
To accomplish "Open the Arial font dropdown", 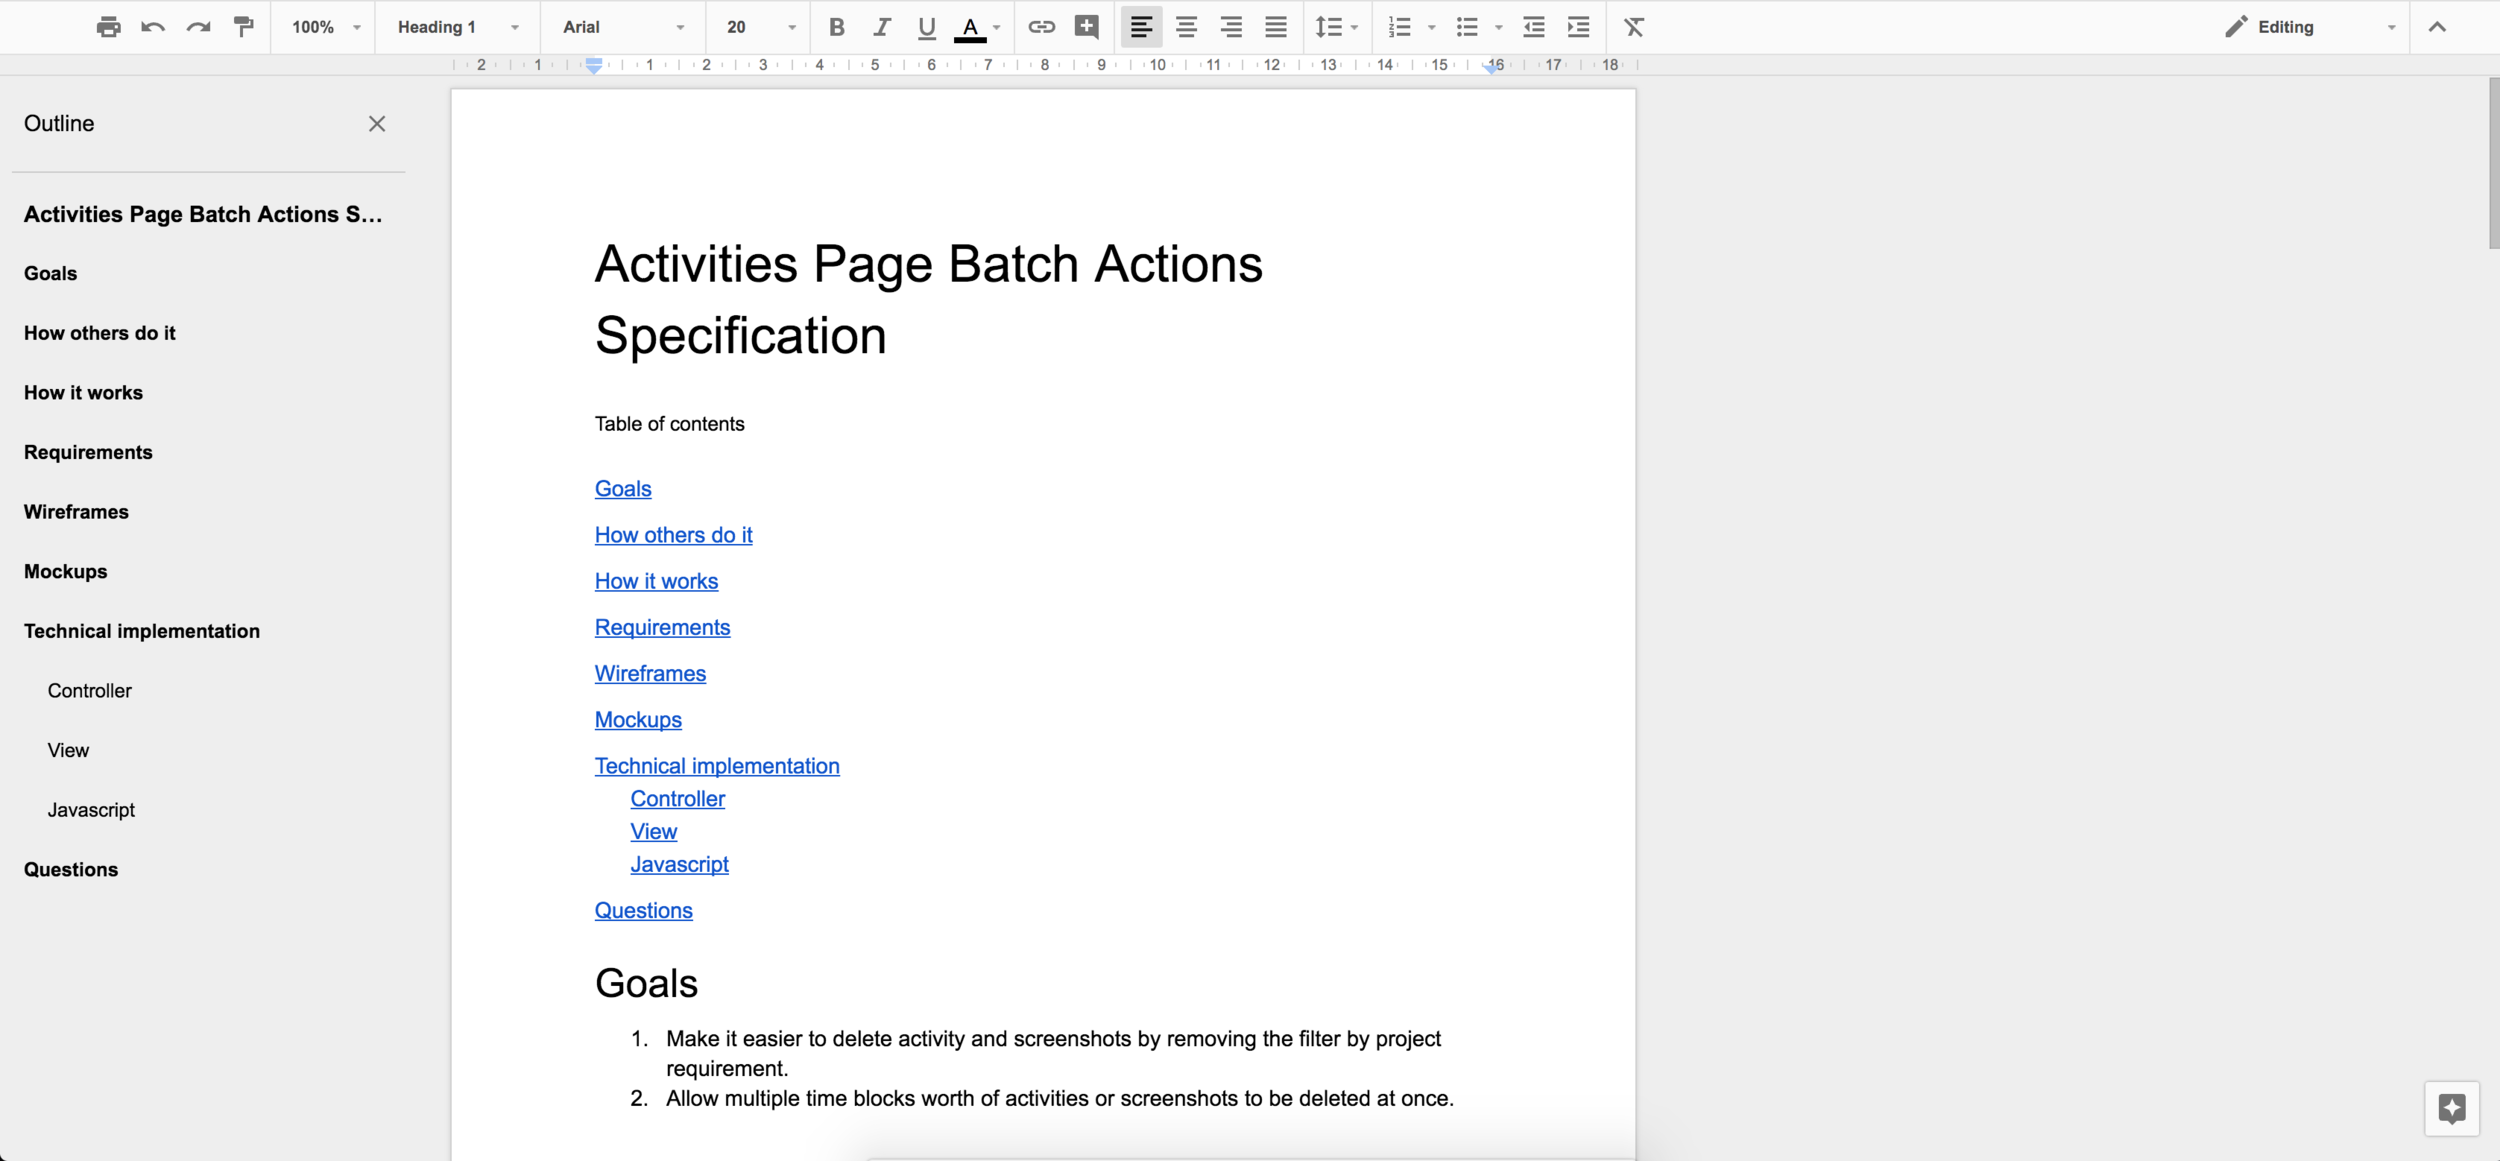I will [623, 27].
